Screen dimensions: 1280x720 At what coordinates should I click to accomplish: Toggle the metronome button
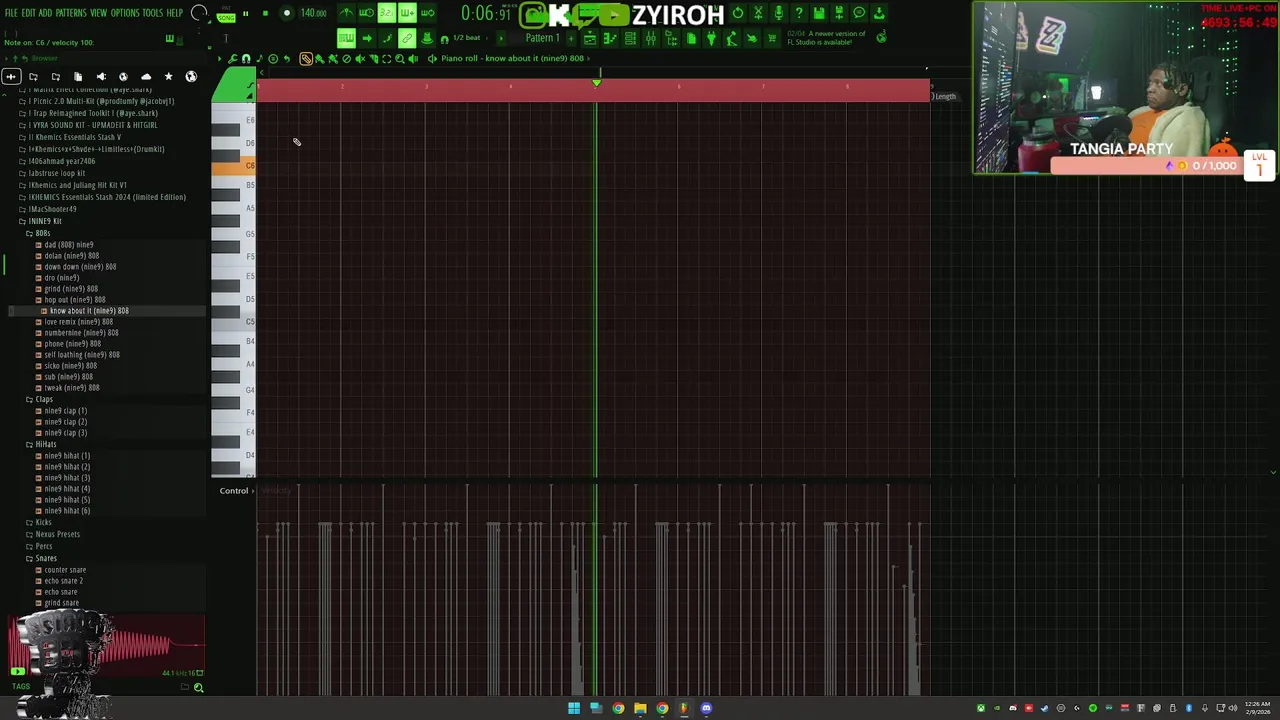click(347, 13)
